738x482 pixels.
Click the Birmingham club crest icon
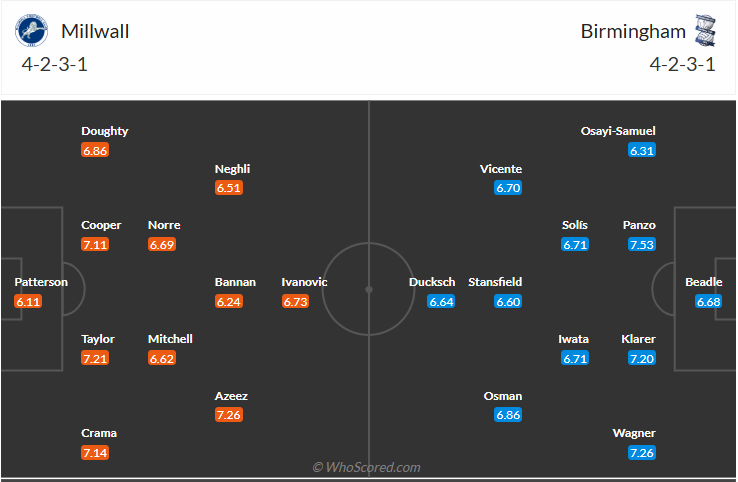click(706, 31)
